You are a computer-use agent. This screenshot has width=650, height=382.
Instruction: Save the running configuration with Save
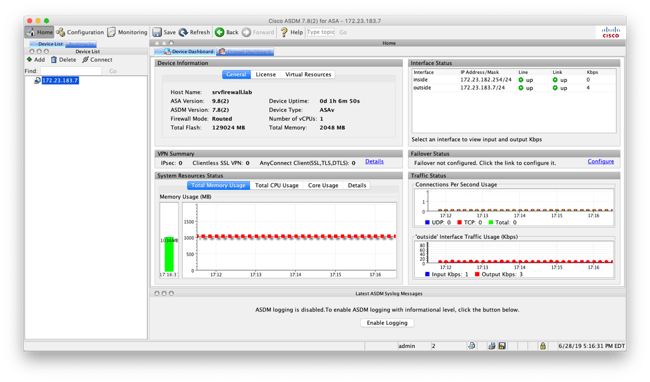tap(164, 32)
